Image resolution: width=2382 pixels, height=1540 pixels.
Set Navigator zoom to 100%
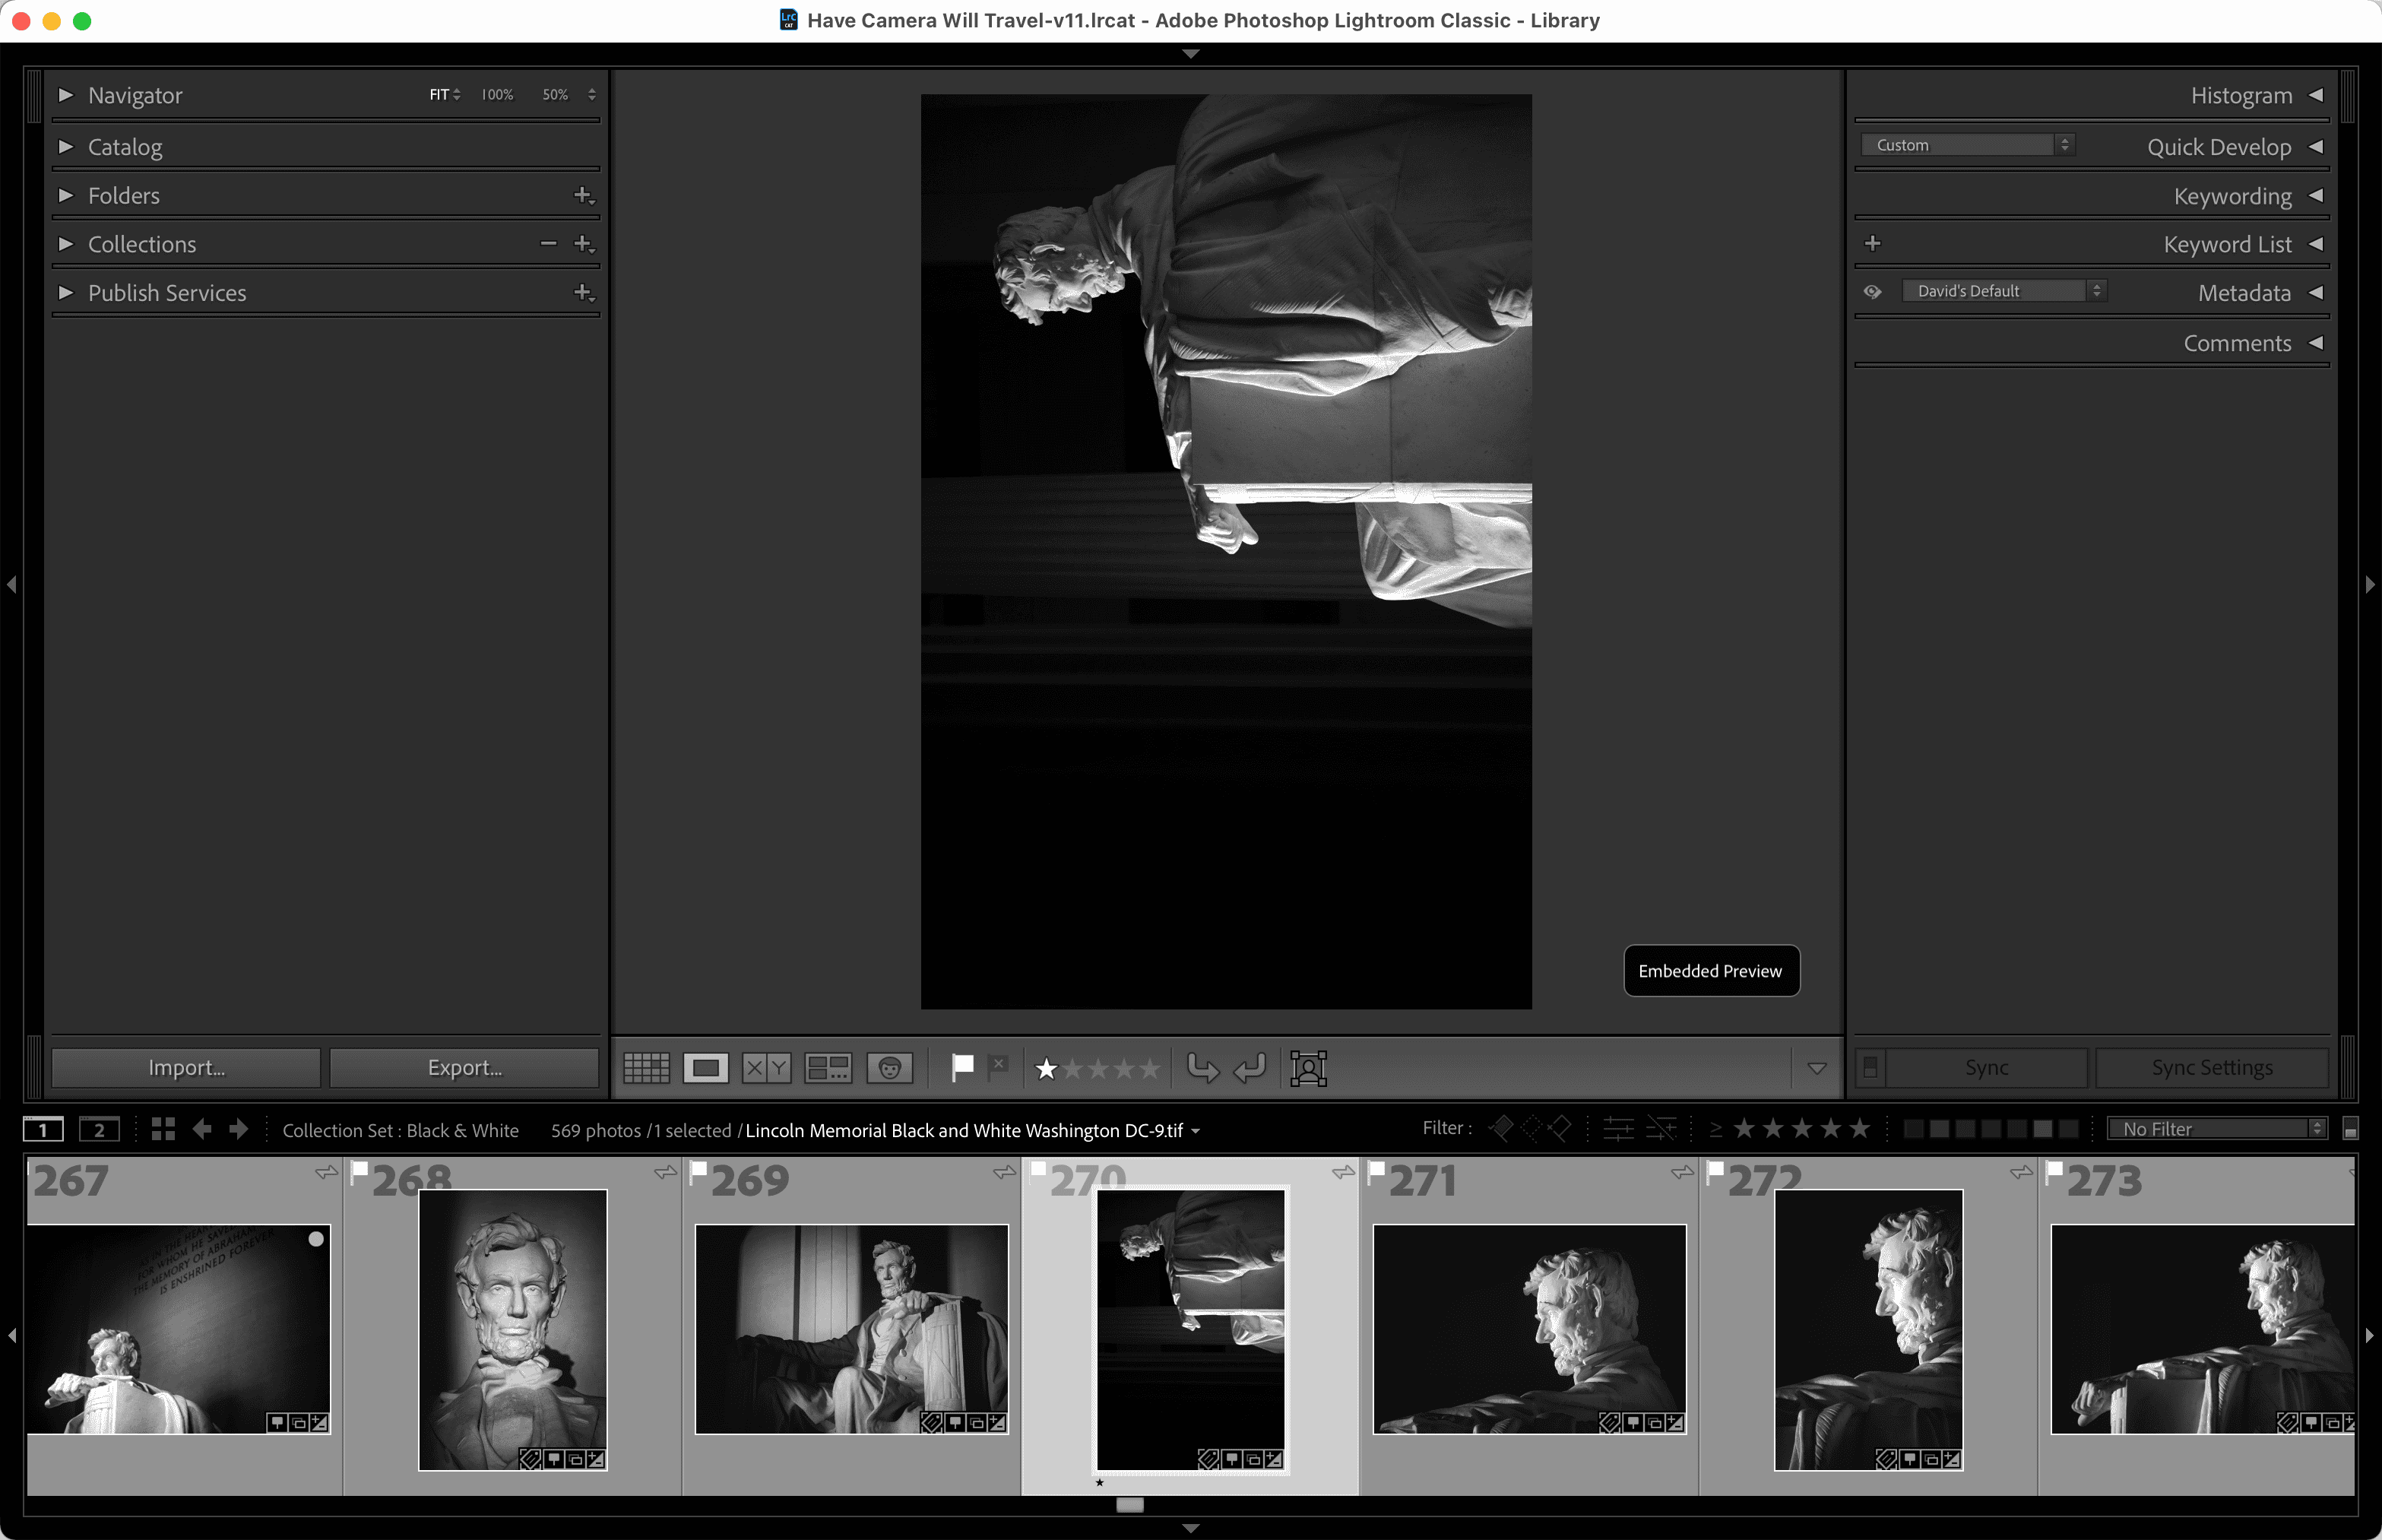[x=497, y=94]
